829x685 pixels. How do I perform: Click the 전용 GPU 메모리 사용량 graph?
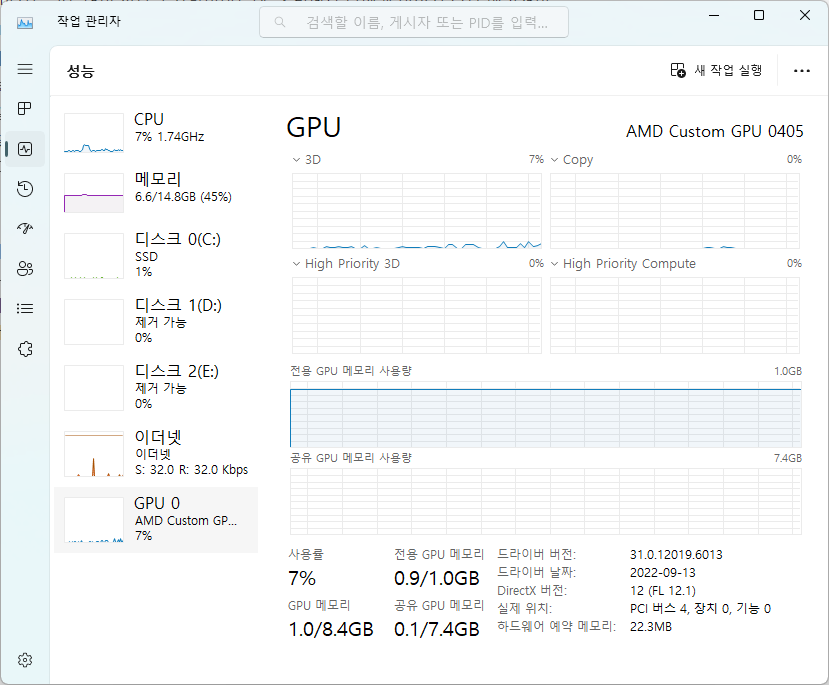click(546, 414)
